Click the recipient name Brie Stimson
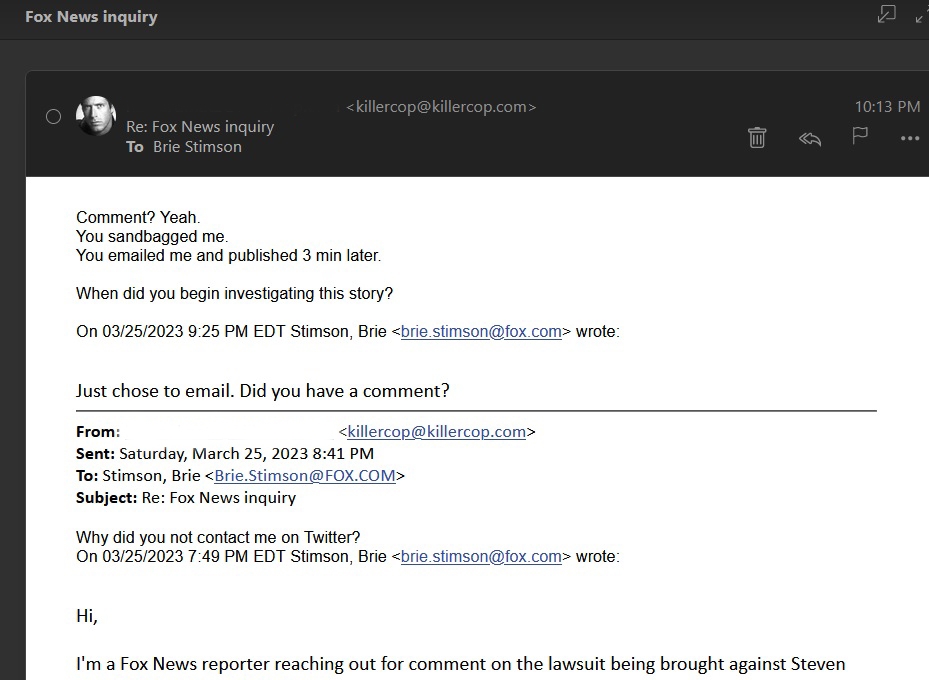 (x=197, y=147)
